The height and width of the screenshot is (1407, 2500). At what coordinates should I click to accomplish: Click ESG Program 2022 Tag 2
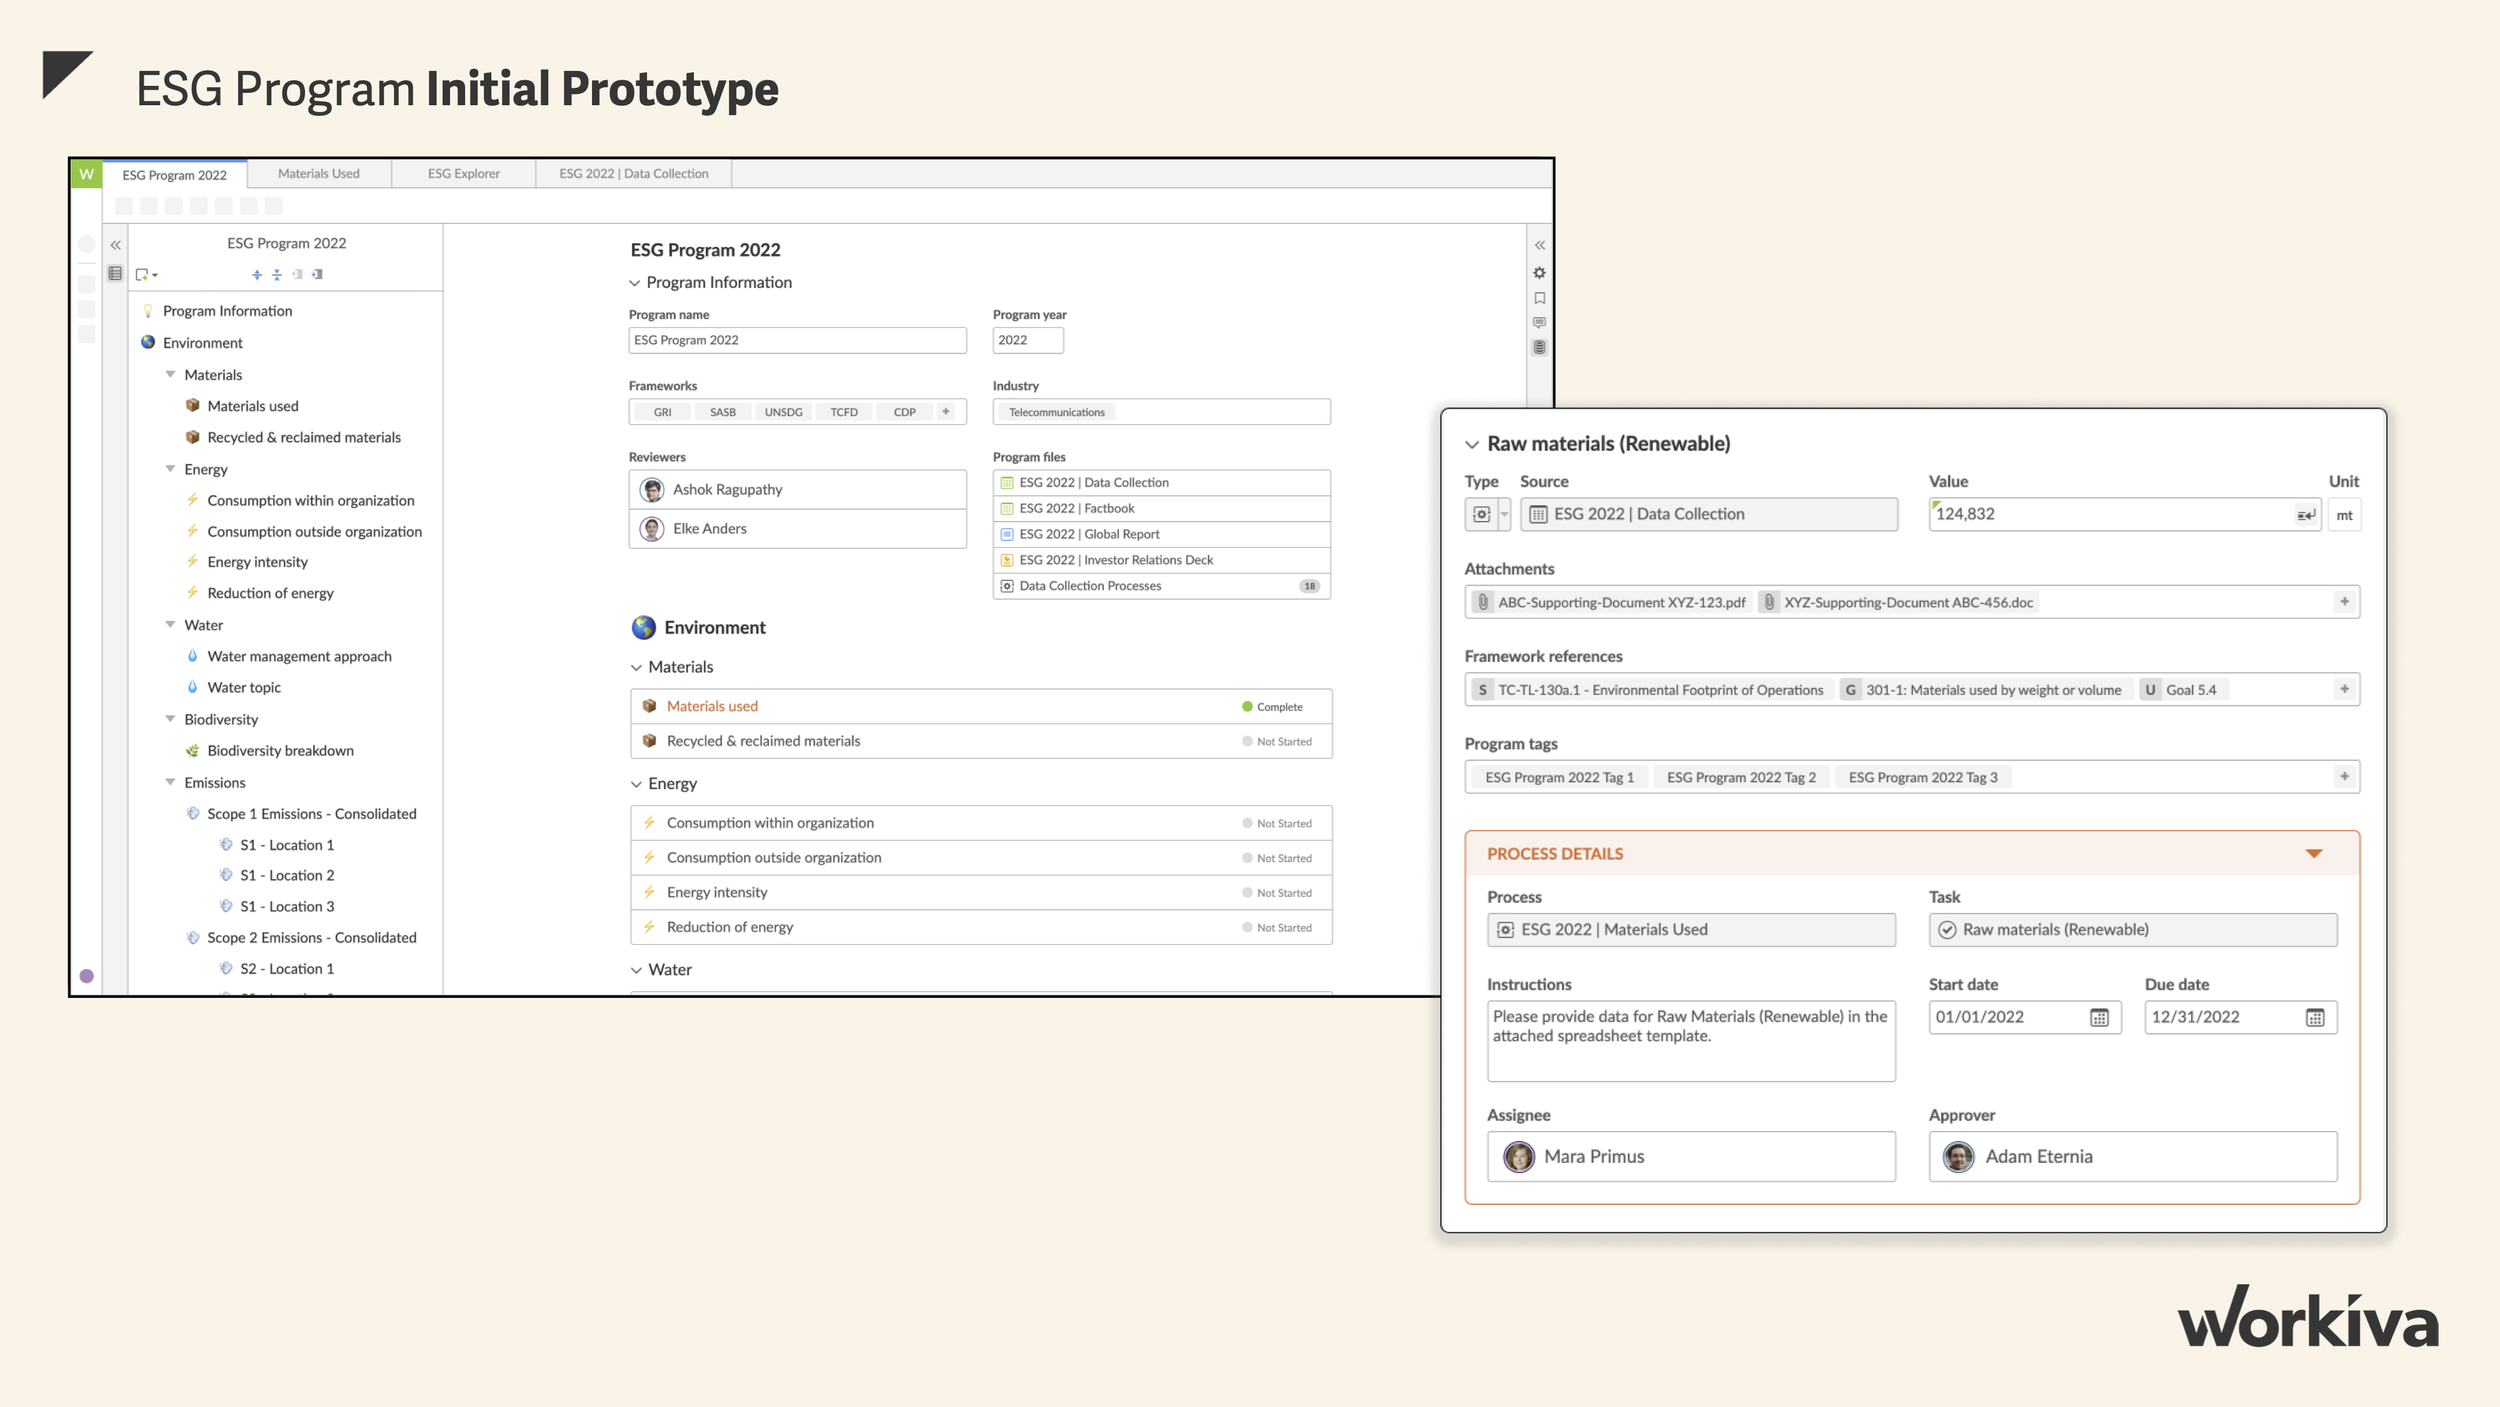(1741, 777)
